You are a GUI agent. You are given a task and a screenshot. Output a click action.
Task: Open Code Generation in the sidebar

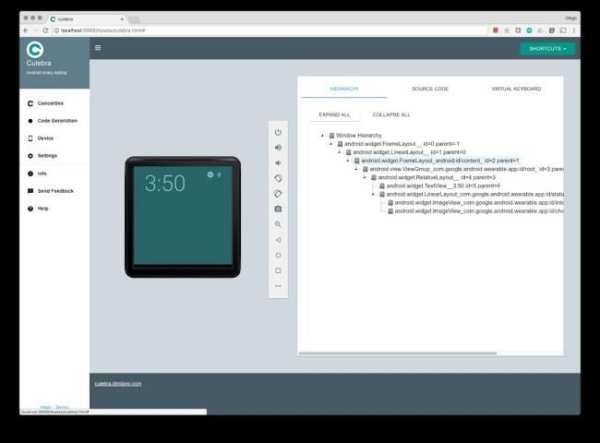[55, 121]
